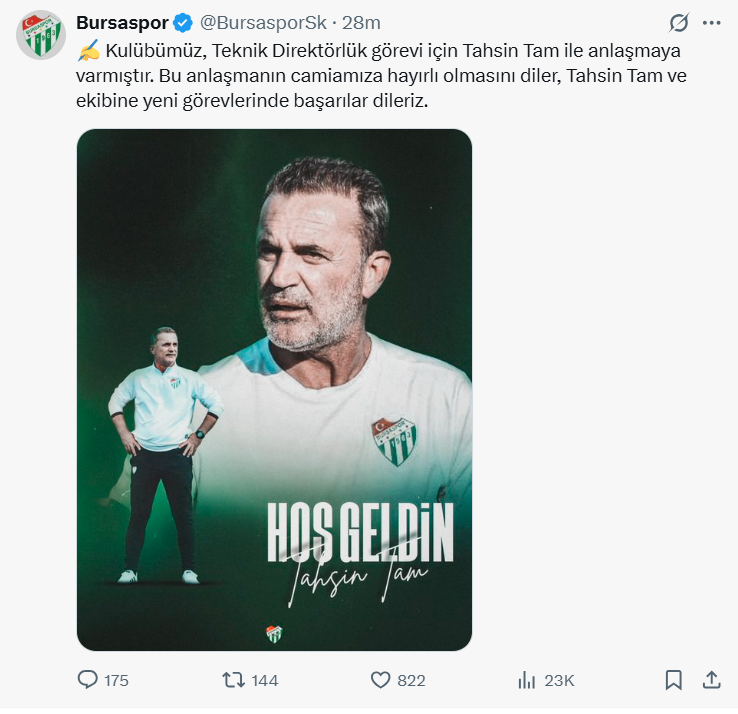
Task: Repost the tweet using retweet icon
Action: click(x=233, y=680)
